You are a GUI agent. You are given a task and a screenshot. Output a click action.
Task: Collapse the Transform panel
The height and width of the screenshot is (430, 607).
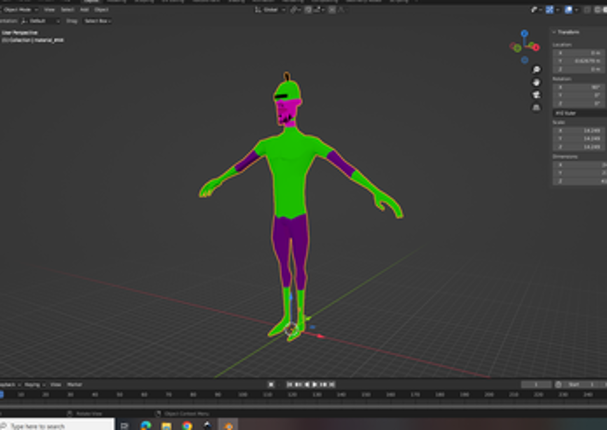(x=554, y=32)
